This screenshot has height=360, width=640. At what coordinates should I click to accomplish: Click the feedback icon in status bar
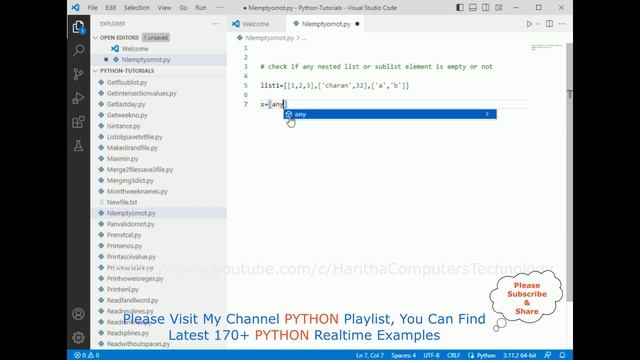click(x=548, y=355)
